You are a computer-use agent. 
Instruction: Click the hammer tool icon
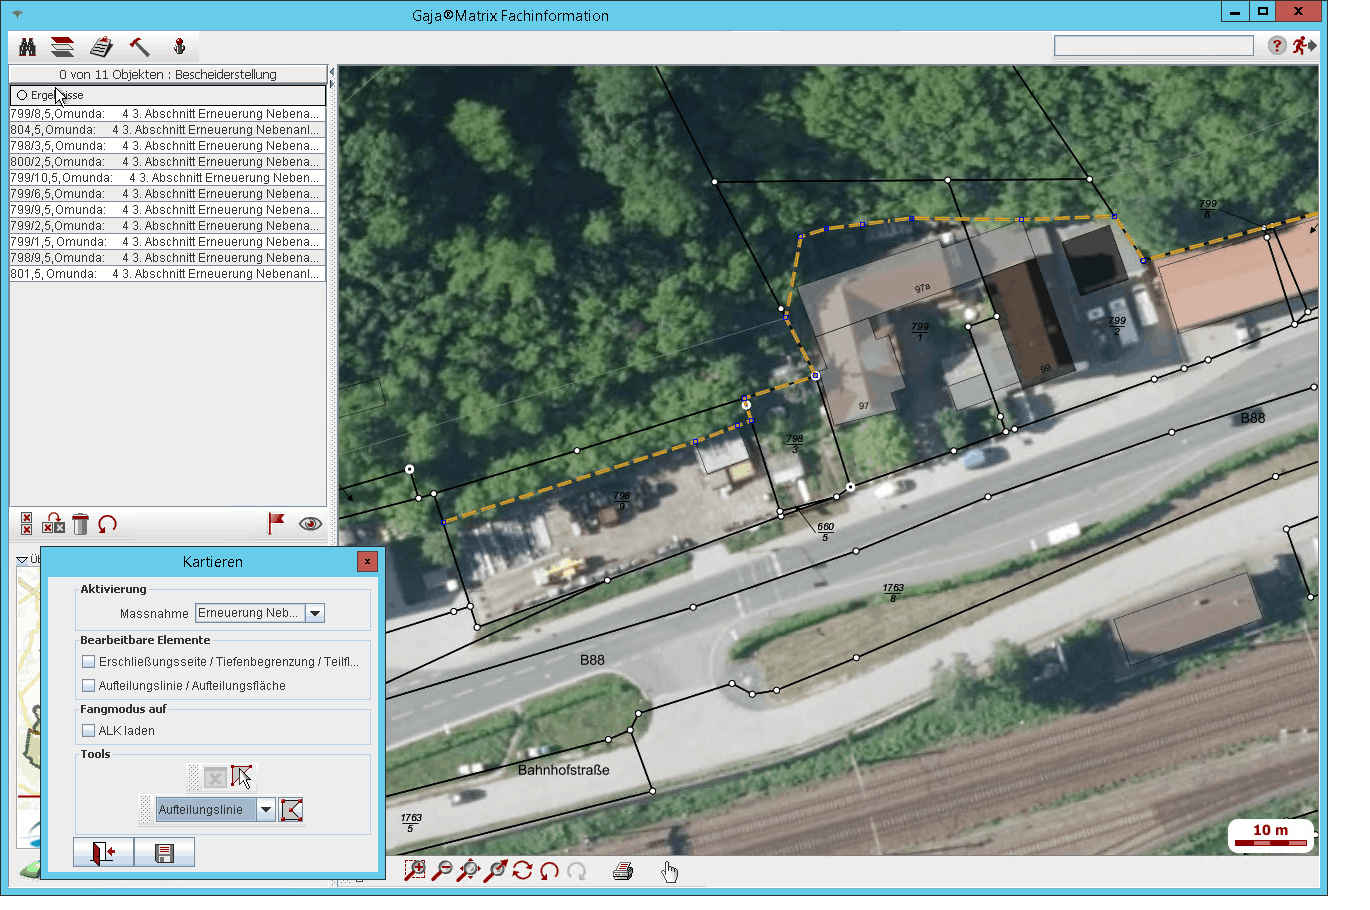tap(139, 47)
